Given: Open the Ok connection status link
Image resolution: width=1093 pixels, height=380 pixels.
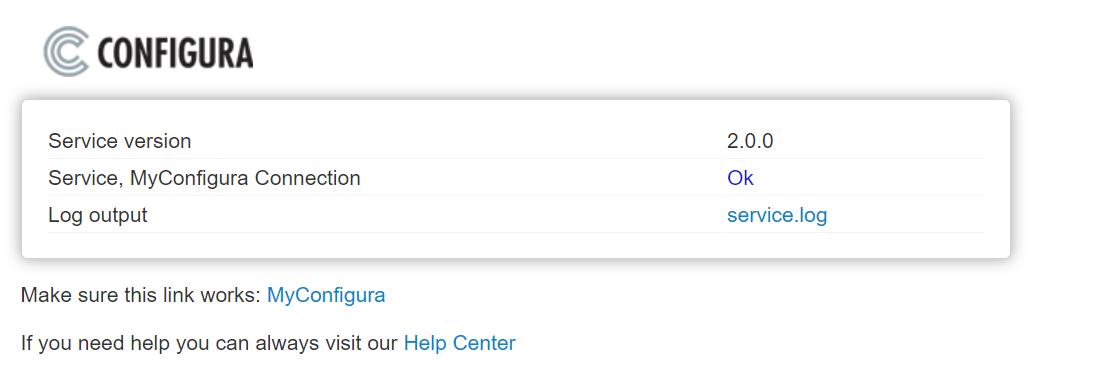Looking at the screenshot, I should tap(740, 178).
